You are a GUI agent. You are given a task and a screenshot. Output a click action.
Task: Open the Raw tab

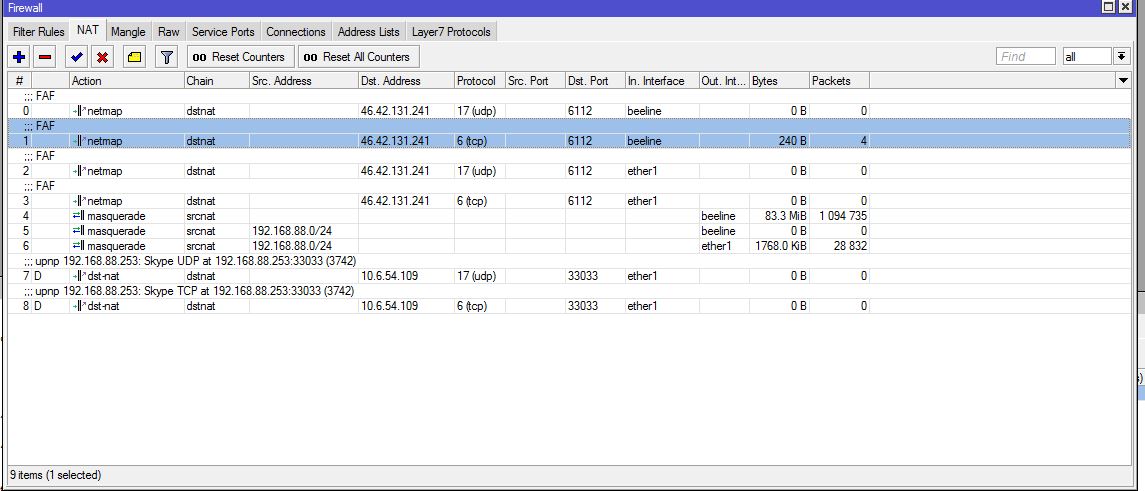169,32
